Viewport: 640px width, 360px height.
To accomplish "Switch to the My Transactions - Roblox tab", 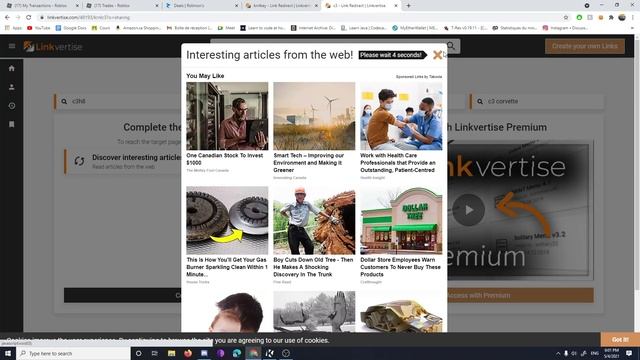I will (42, 6).
